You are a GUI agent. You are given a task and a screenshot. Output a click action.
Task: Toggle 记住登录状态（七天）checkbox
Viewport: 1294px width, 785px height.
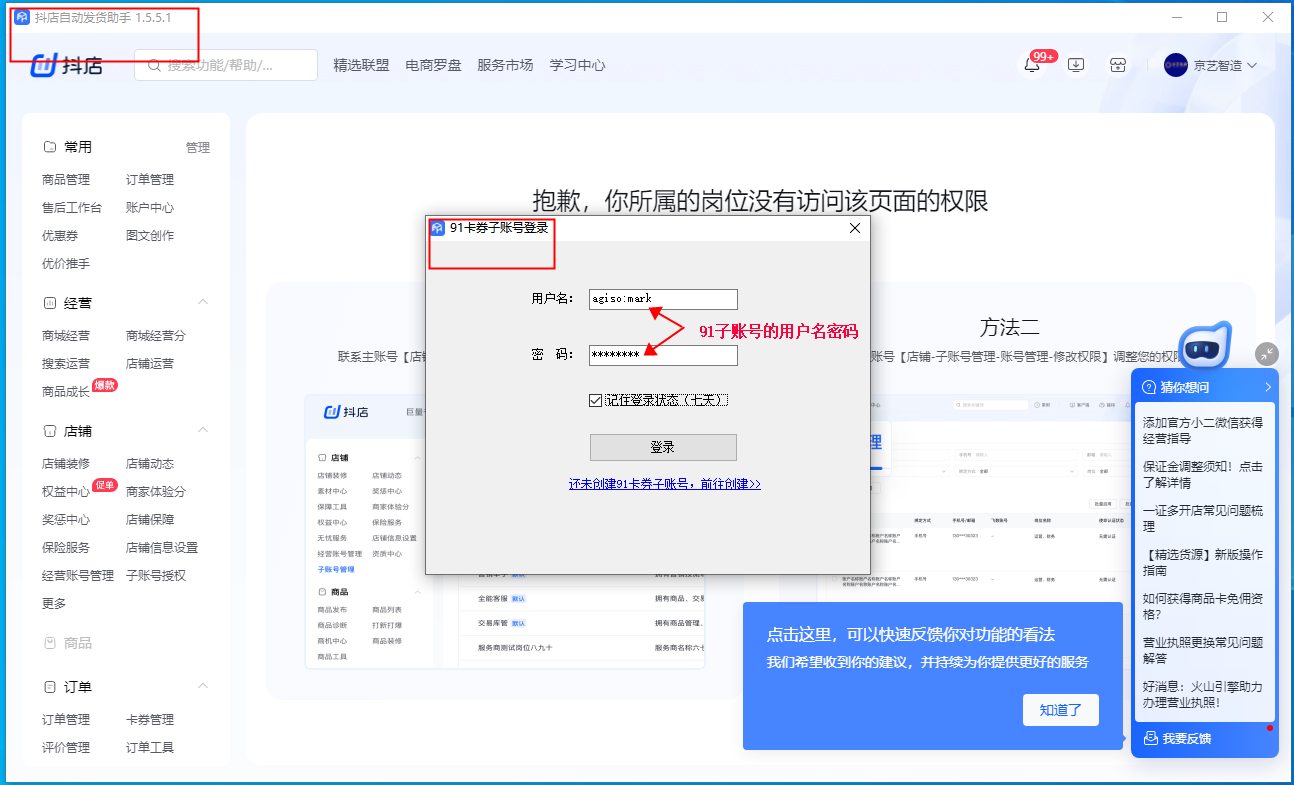click(596, 400)
